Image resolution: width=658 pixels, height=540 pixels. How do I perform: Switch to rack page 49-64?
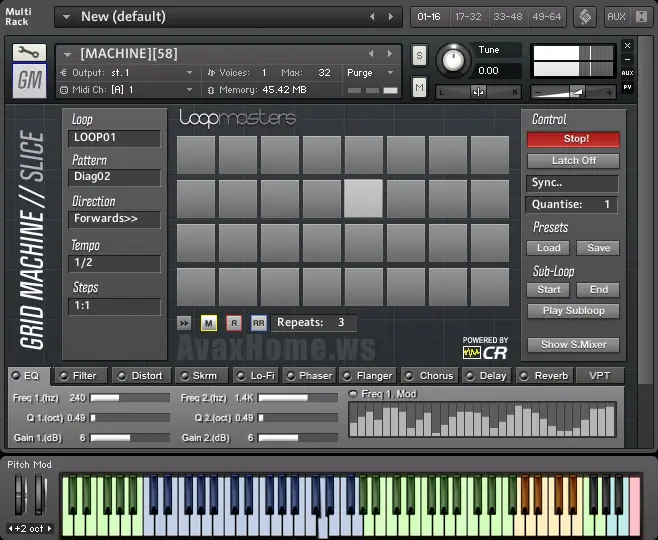(547, 17)
